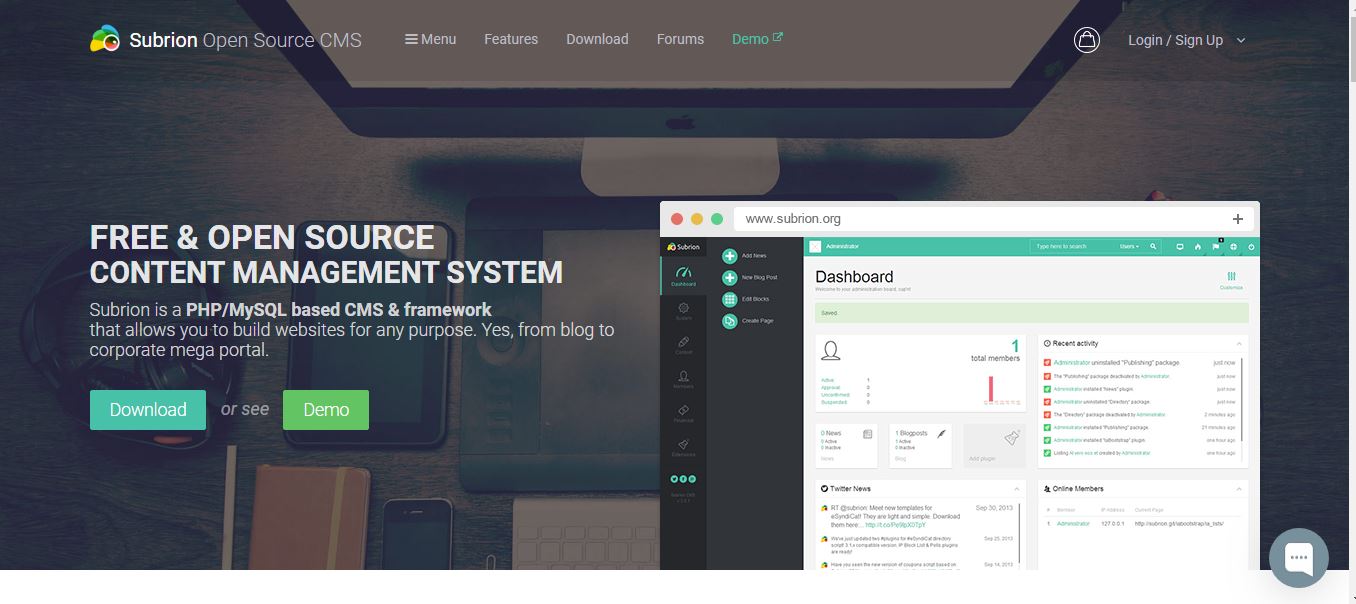
Task: Open the Users dropdown in admin search
Action: pyautogui.click(x=1129, y=246)
